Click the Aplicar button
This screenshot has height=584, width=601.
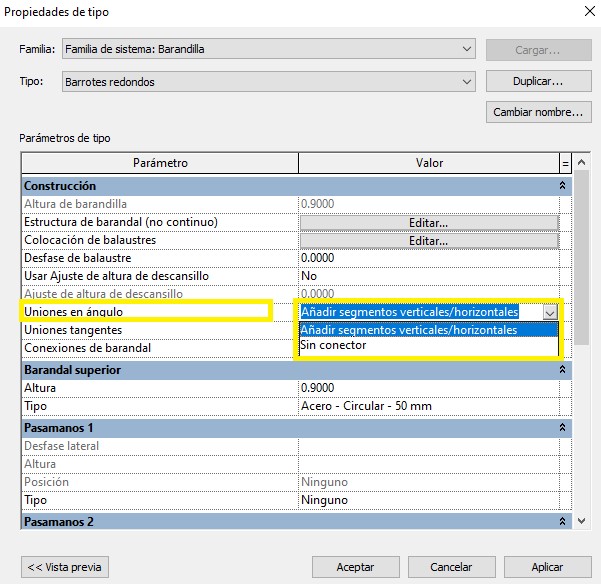pos(547,567)
